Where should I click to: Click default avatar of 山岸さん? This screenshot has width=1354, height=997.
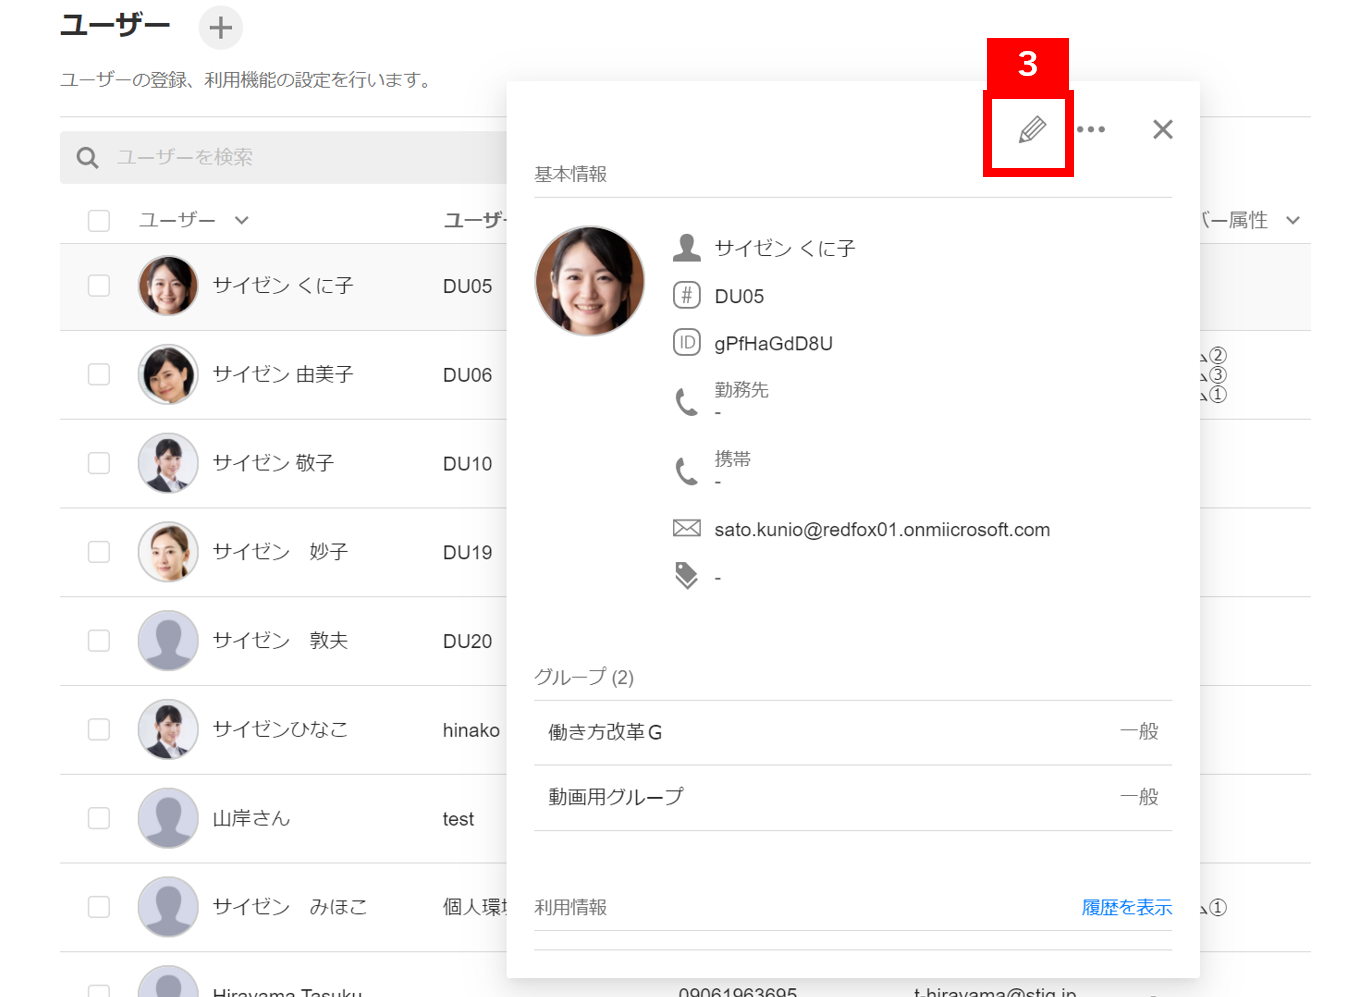point(168,818)
